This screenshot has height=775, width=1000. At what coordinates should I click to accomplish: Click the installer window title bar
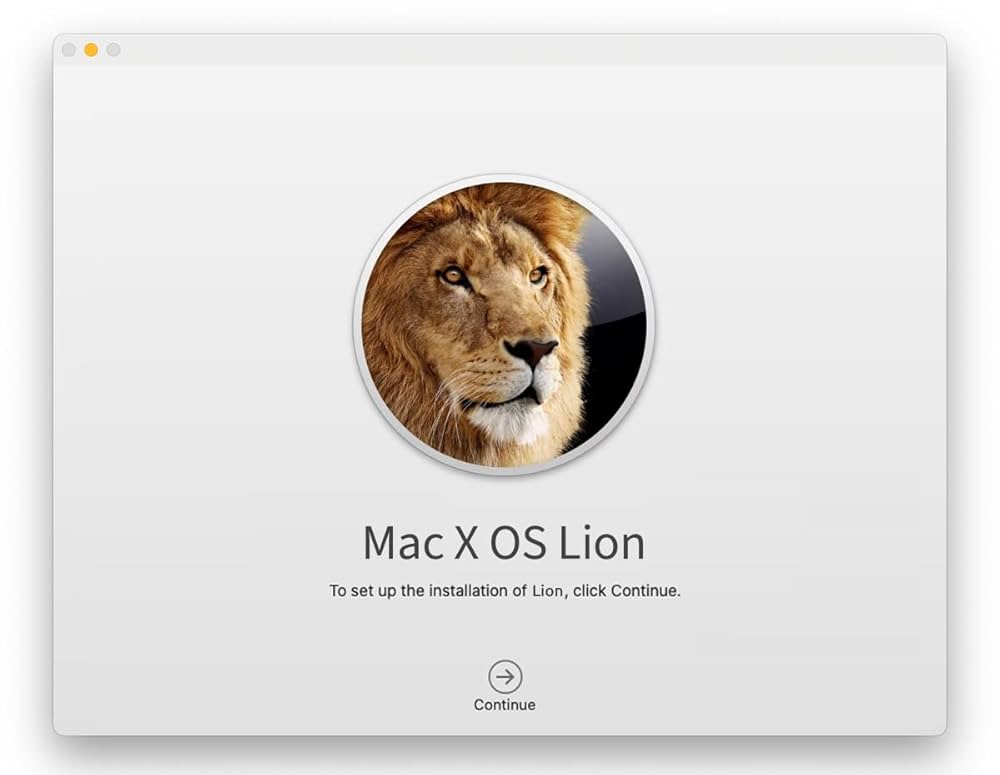click(x=500, y=47)
